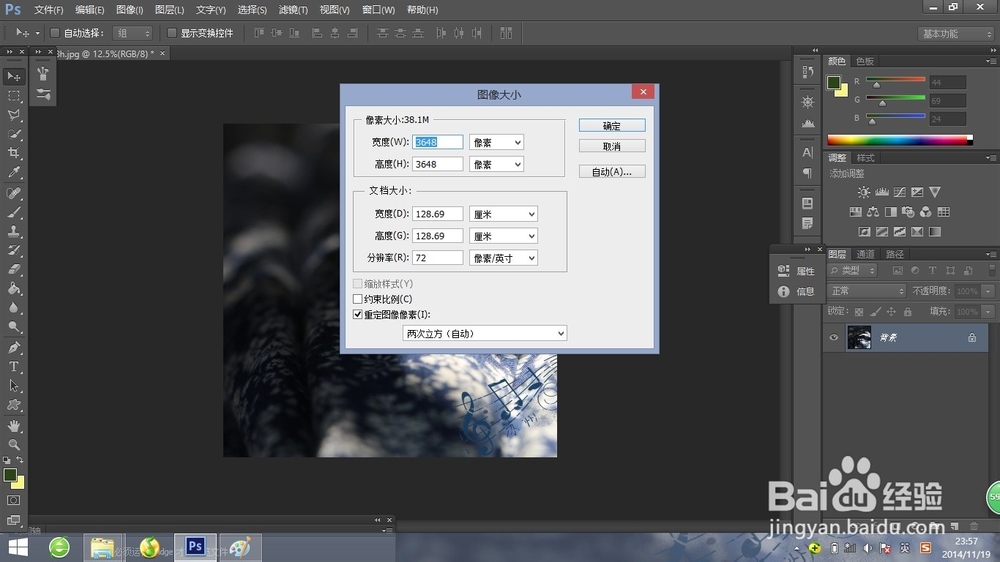Open the layer blend mode dropdown
The image size is (1000, 562).
(x=867, y=291)
